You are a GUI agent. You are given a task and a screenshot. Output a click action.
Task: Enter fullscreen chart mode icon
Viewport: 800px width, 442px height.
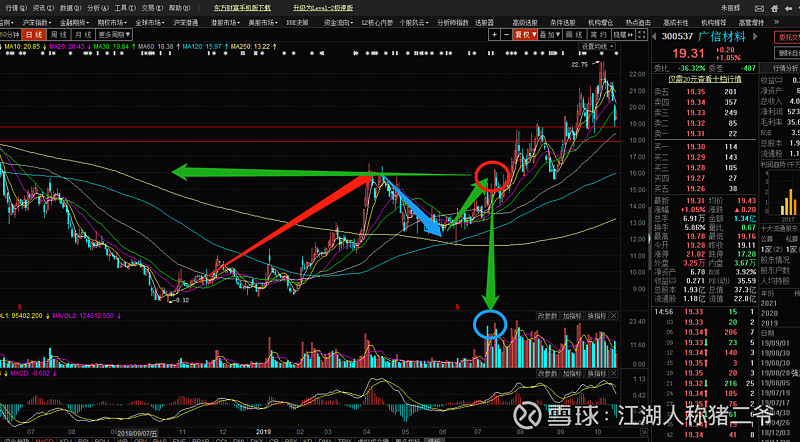tap(643, 35)
